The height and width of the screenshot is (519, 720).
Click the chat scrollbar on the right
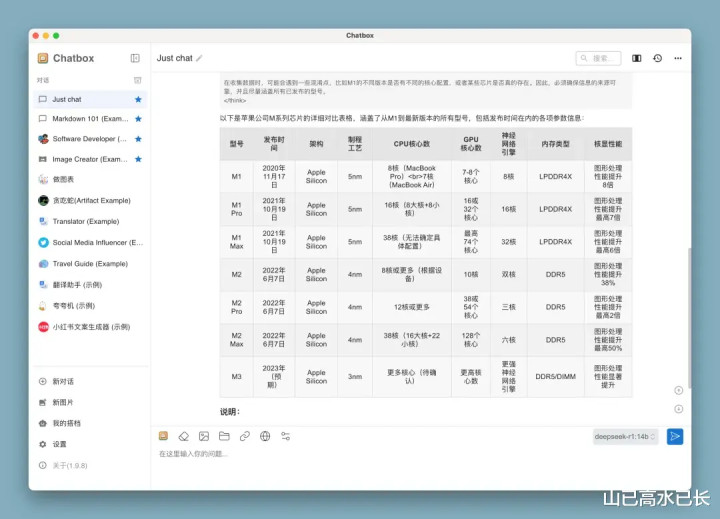tap(689, 317)
